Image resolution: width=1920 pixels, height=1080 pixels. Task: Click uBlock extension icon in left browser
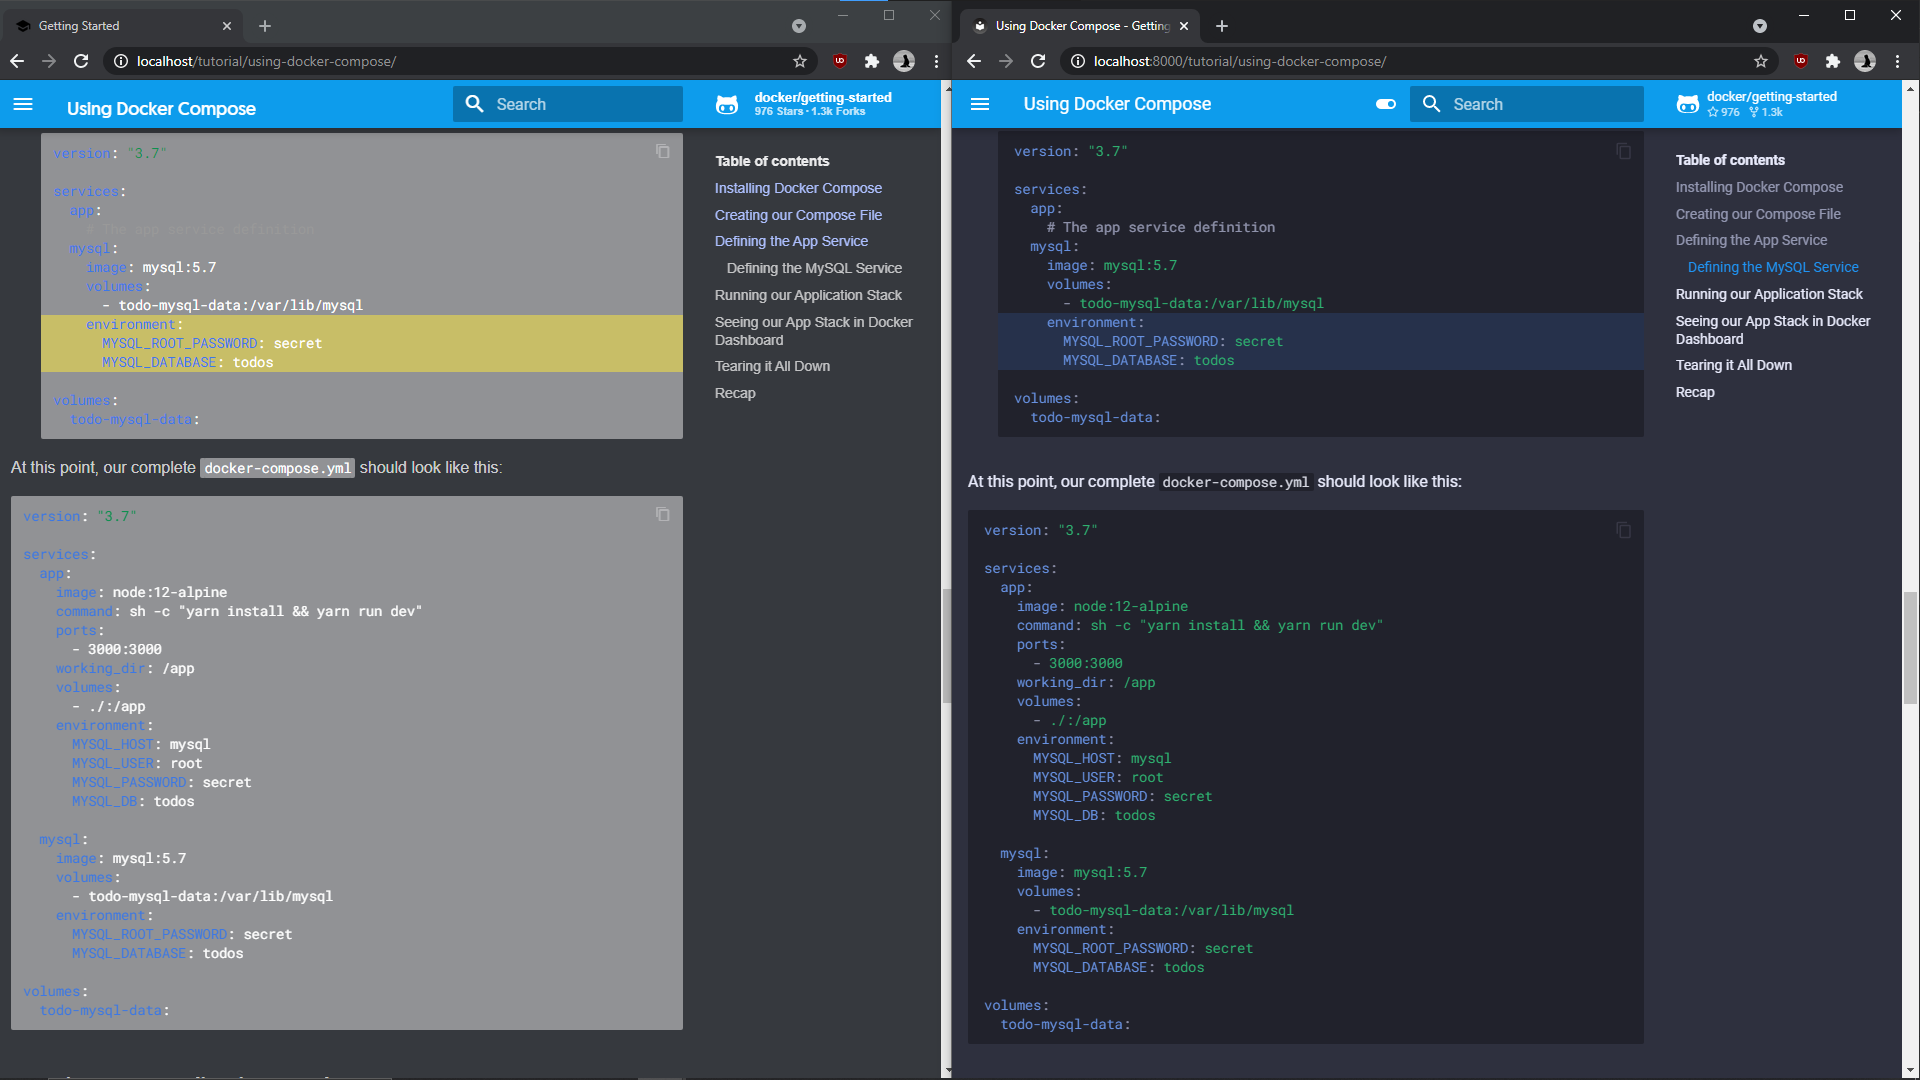[840, 61]
